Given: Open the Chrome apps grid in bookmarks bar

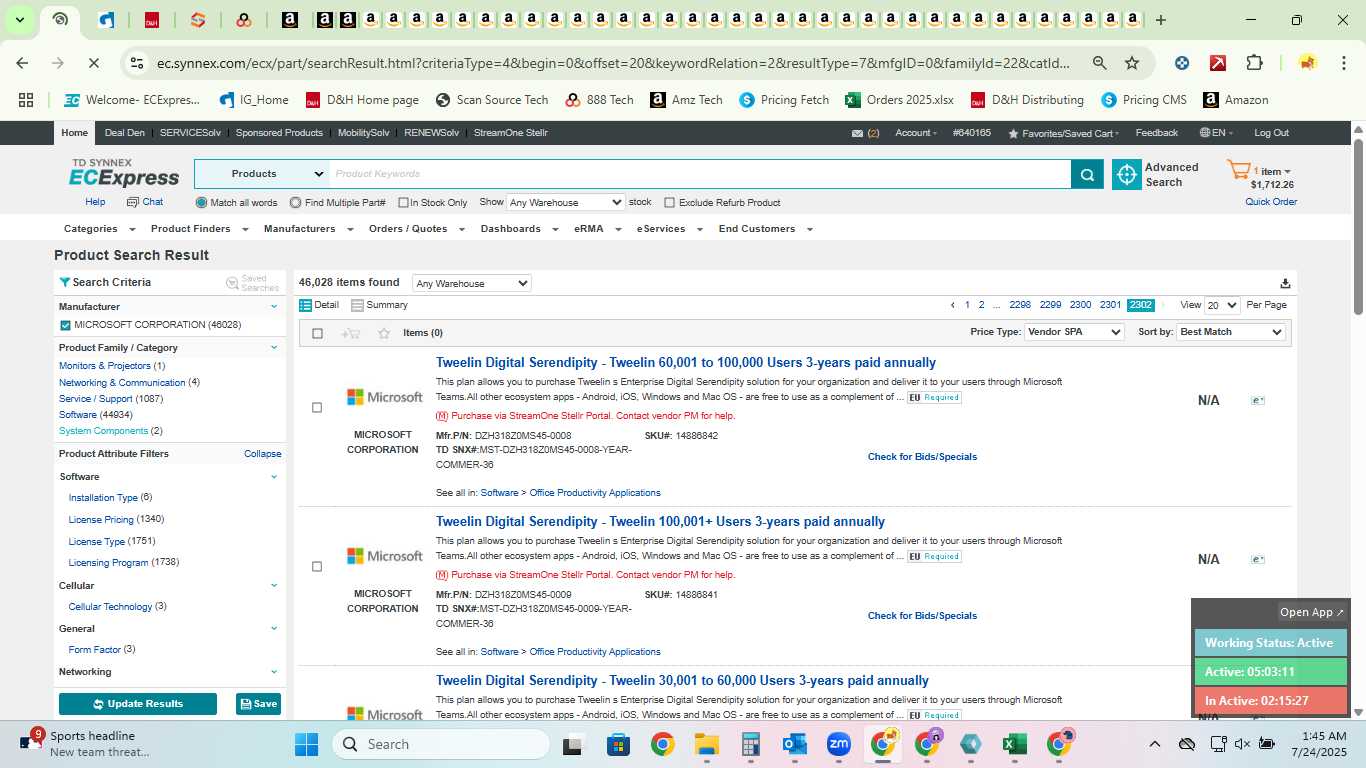Looking at the screenshot, I should pos(26,100).
